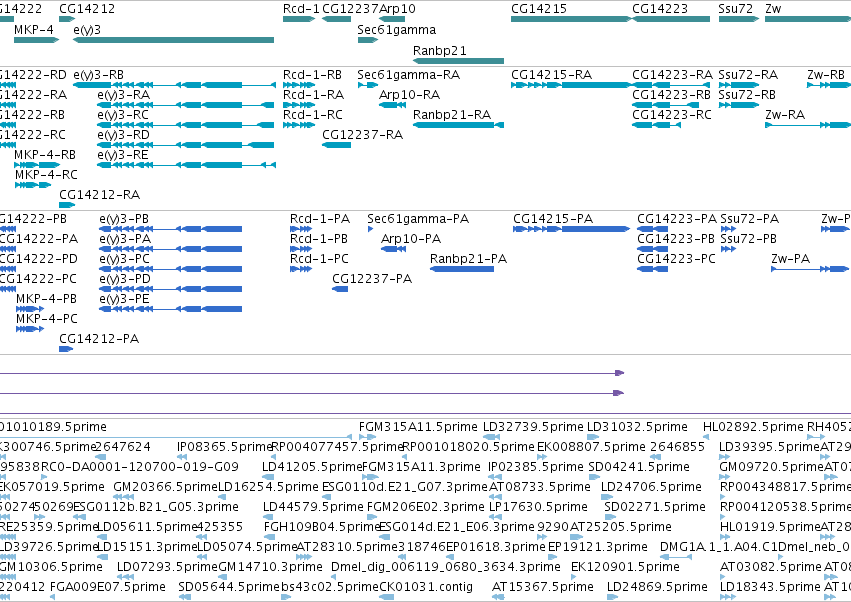Select the CG14212-RA transcript label
851x602 pixels.
pyautogui.click(x=99, y=195)
